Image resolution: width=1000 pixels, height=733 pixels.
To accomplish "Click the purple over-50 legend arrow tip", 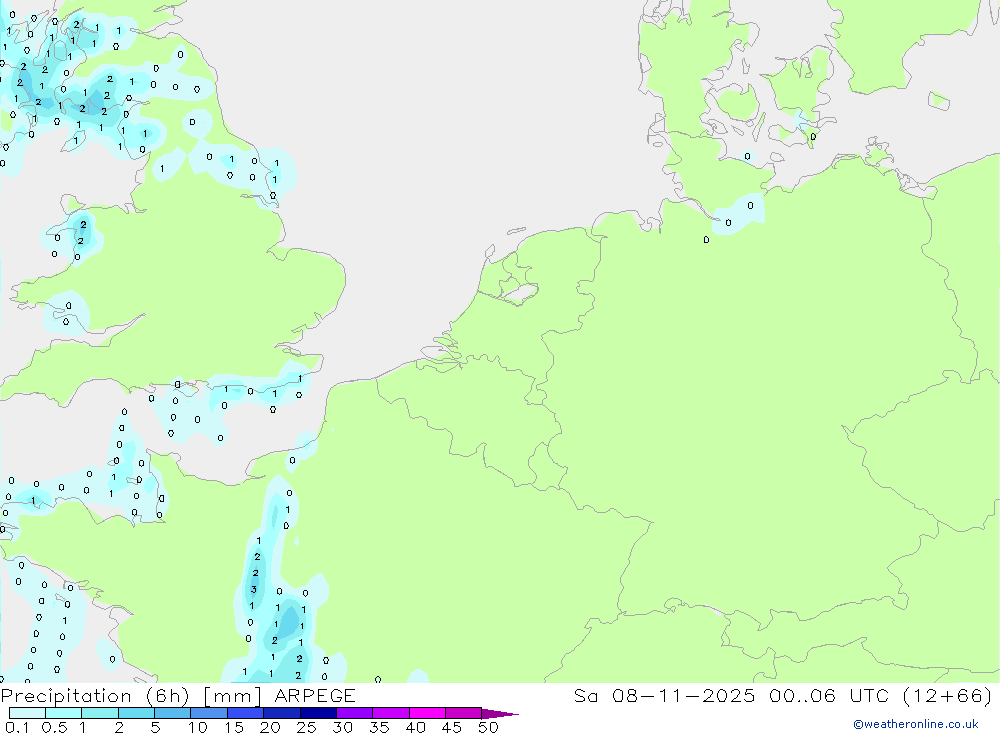I will point(500,713).
